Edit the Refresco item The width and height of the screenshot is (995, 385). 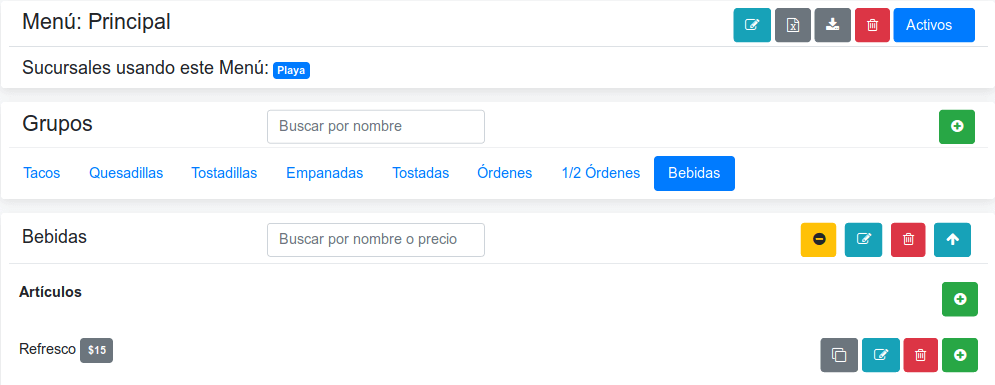point(881,355)
